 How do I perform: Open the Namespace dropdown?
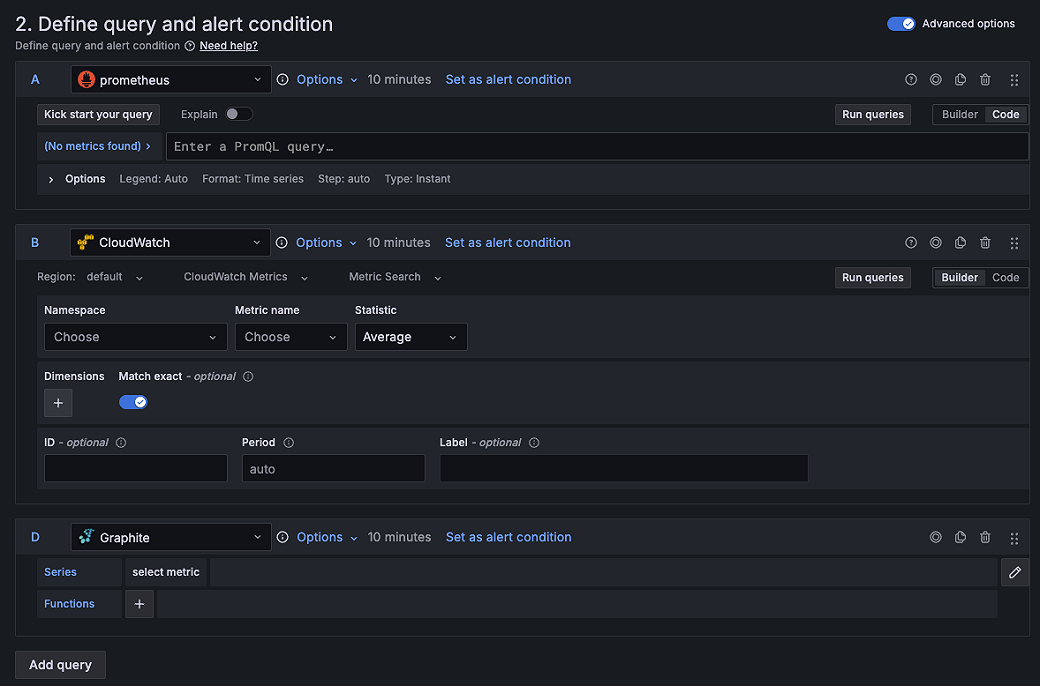point(135,337)
